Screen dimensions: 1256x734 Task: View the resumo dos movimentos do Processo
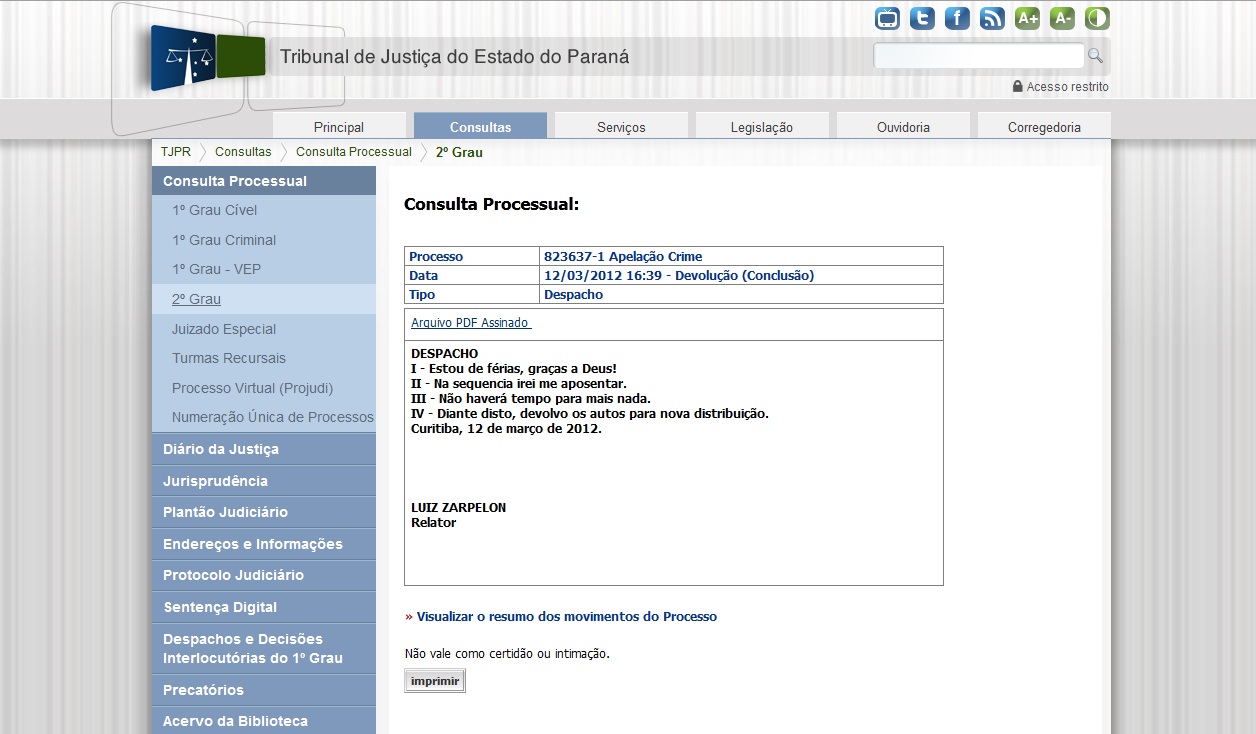(566, 617)
